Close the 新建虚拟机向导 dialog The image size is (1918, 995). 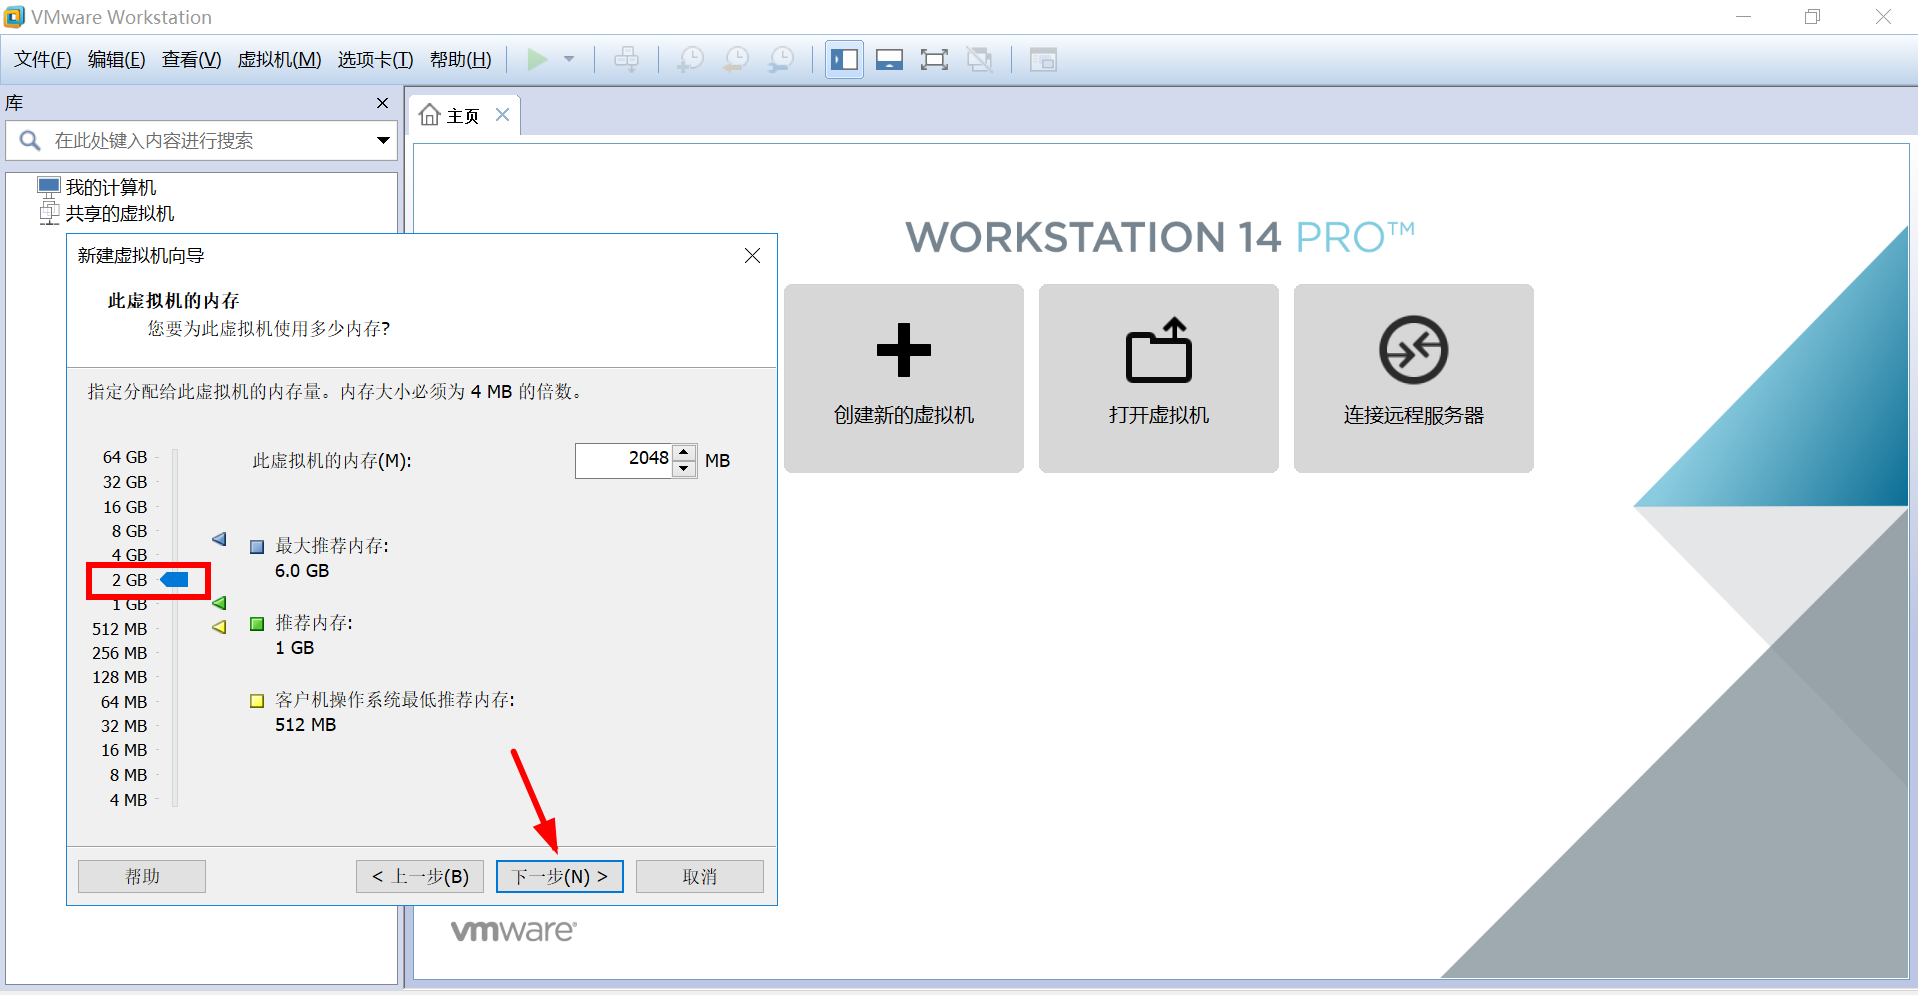point(753,256)
